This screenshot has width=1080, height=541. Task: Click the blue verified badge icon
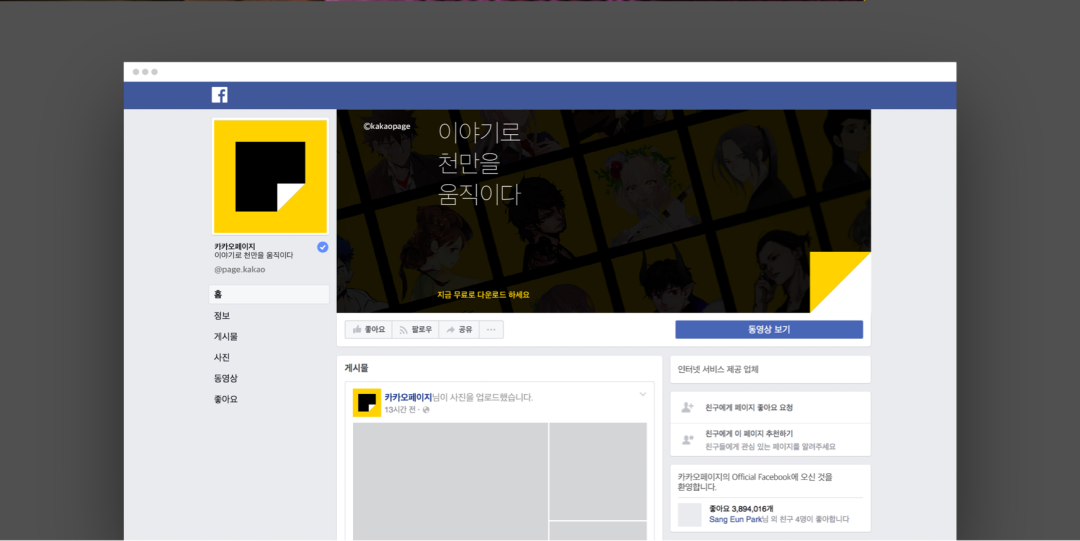pyautogui.click(x=322, y=247)
